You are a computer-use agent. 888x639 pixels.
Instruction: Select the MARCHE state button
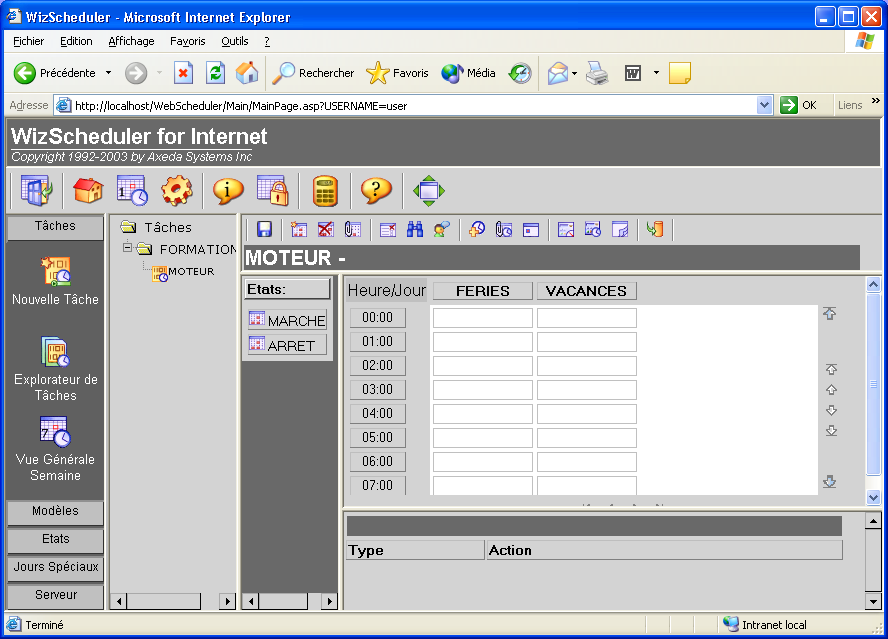287,320
